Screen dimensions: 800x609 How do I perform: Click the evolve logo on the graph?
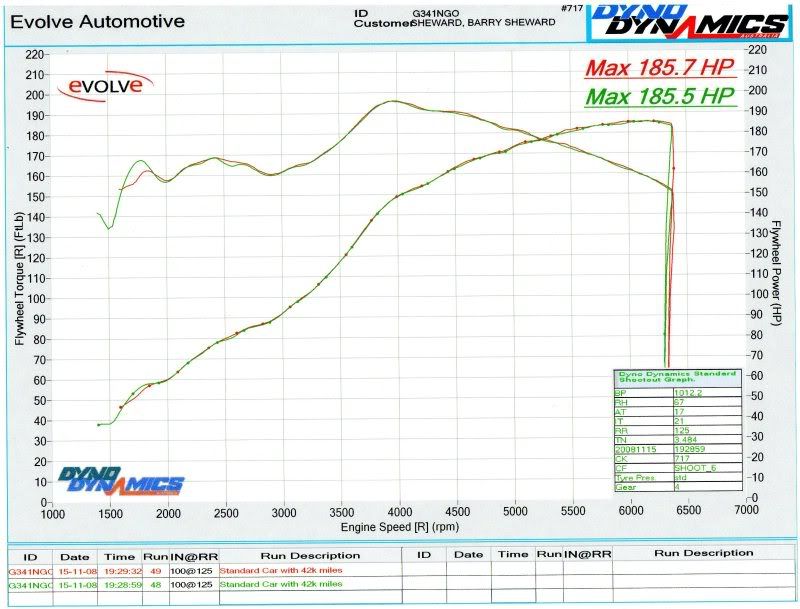(x=106, y=86)
